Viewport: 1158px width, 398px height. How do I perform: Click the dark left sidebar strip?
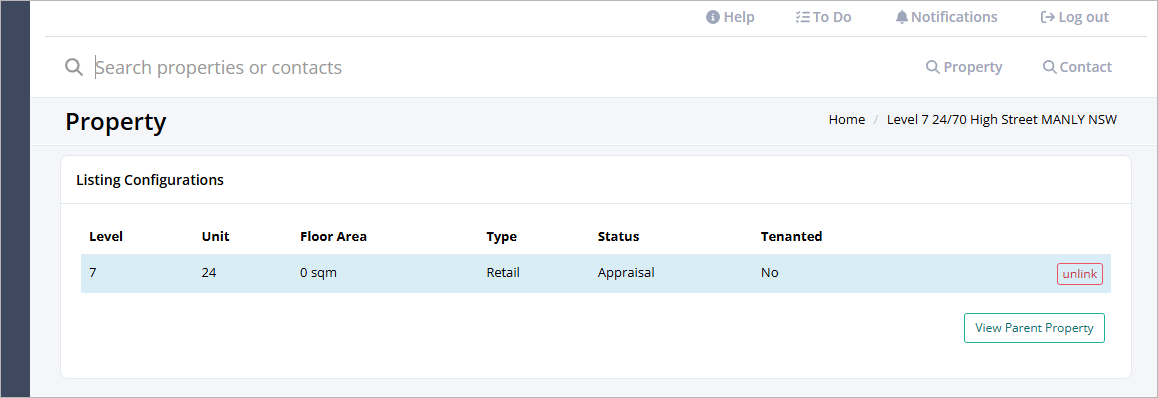[x=16, y=199]
